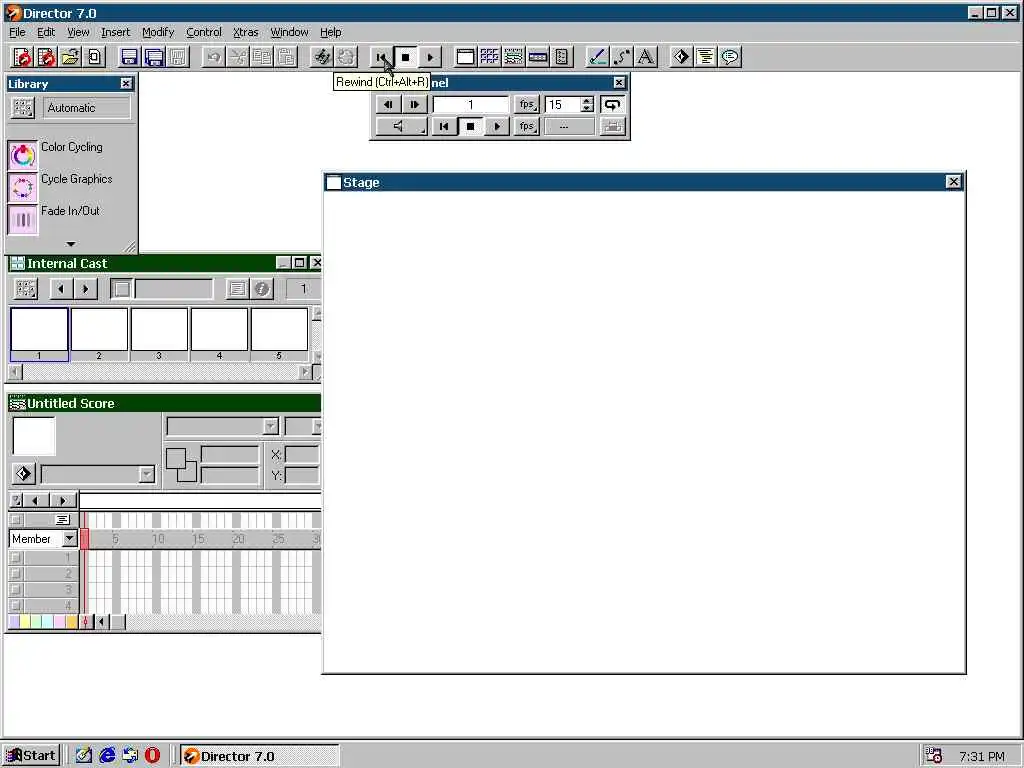Click the tempo stepper arrows beside 15
Screen dimensions: 1024x768
[587, 104]
